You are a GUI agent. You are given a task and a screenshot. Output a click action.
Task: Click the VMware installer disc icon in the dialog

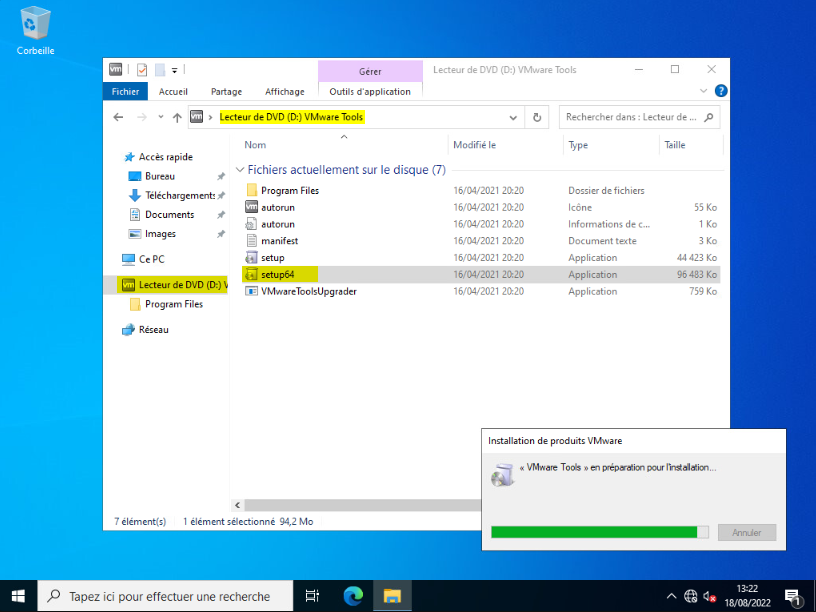pyautogui.click(x=502, y=475)
